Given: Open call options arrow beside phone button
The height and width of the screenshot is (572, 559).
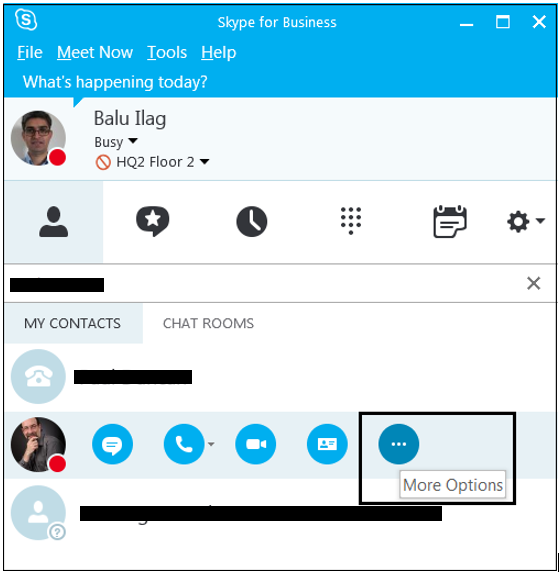Looking at the screenshot, I should (x=211, y=444).
